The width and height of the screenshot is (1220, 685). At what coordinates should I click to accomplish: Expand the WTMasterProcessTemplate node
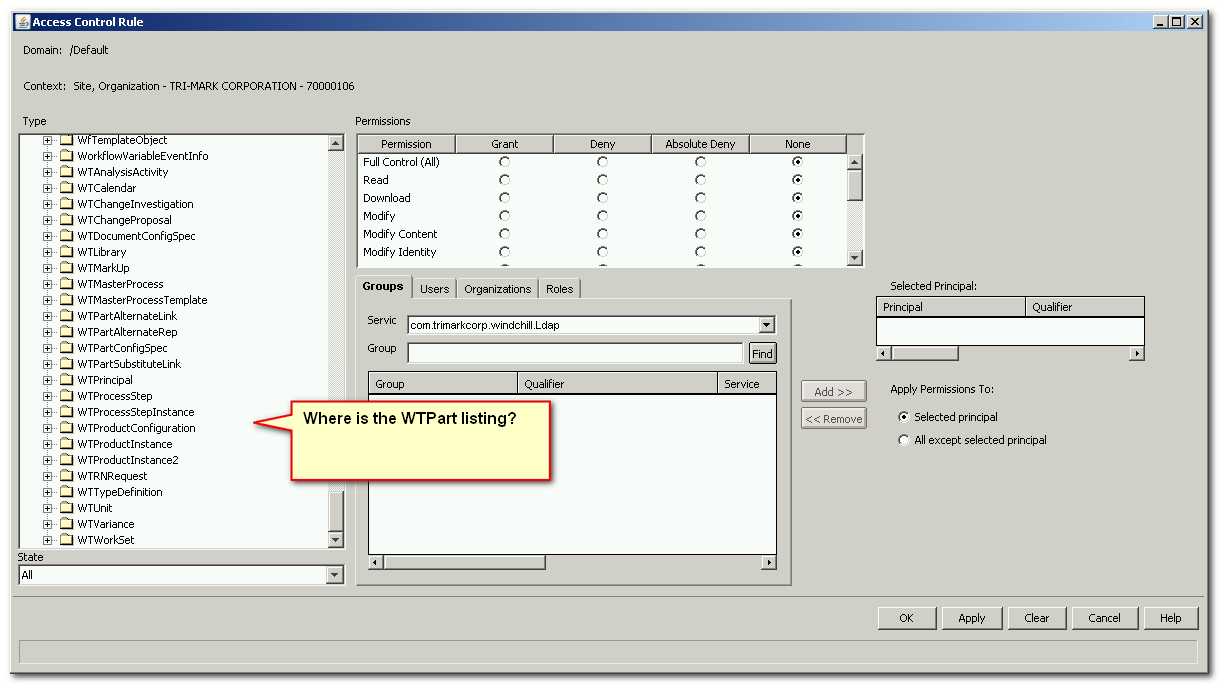coord(47,300)
